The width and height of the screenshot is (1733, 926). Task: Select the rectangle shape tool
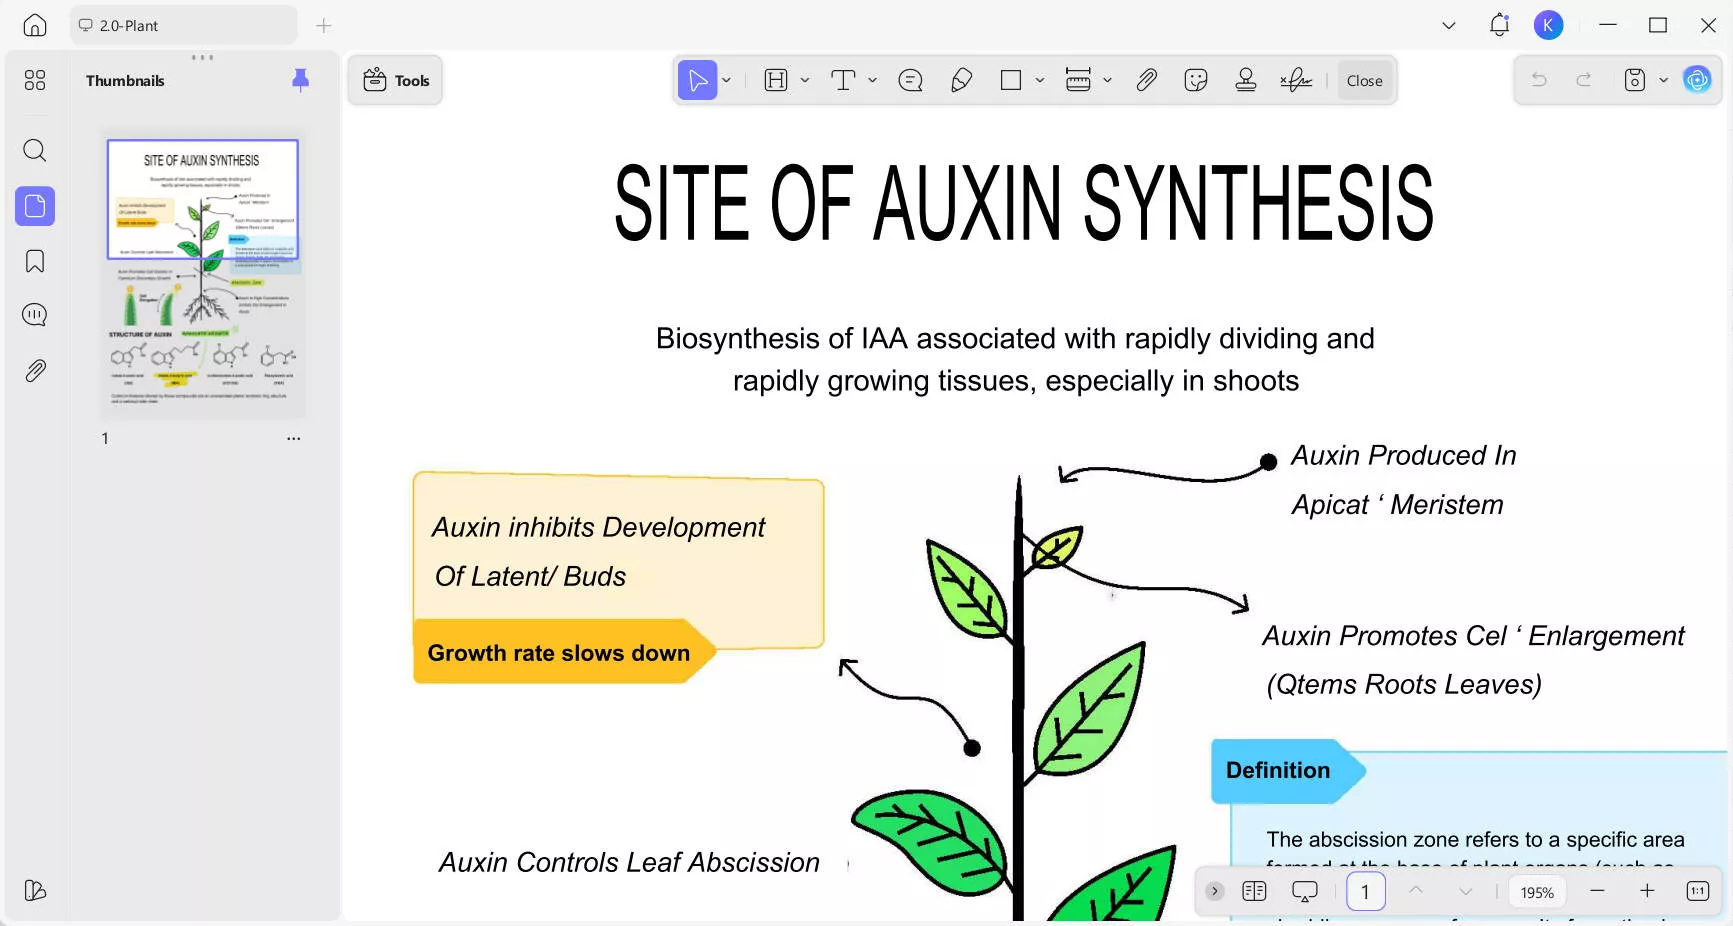click(x=1011, y=80)
